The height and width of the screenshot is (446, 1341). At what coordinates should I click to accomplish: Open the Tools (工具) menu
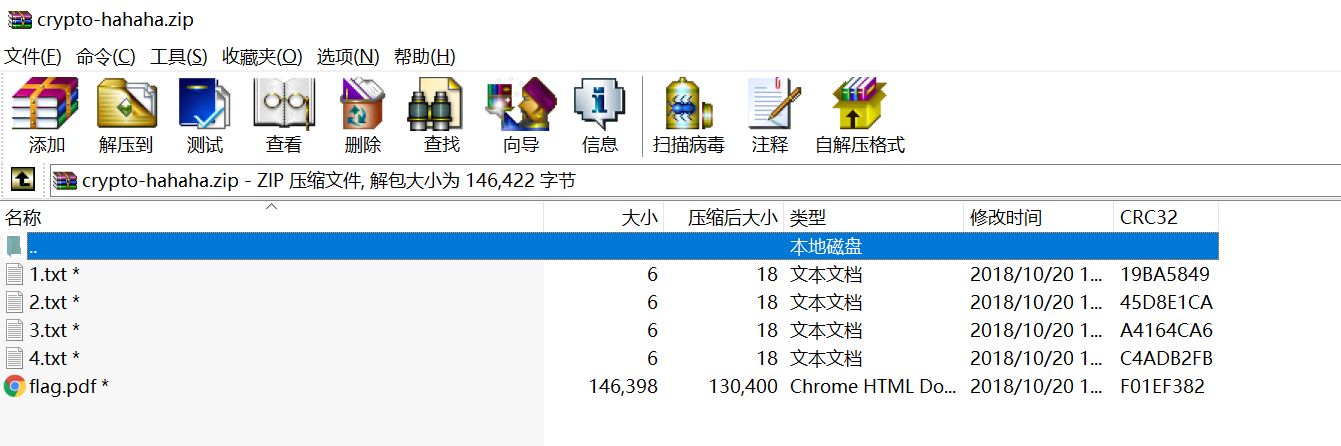coord(179,56)
